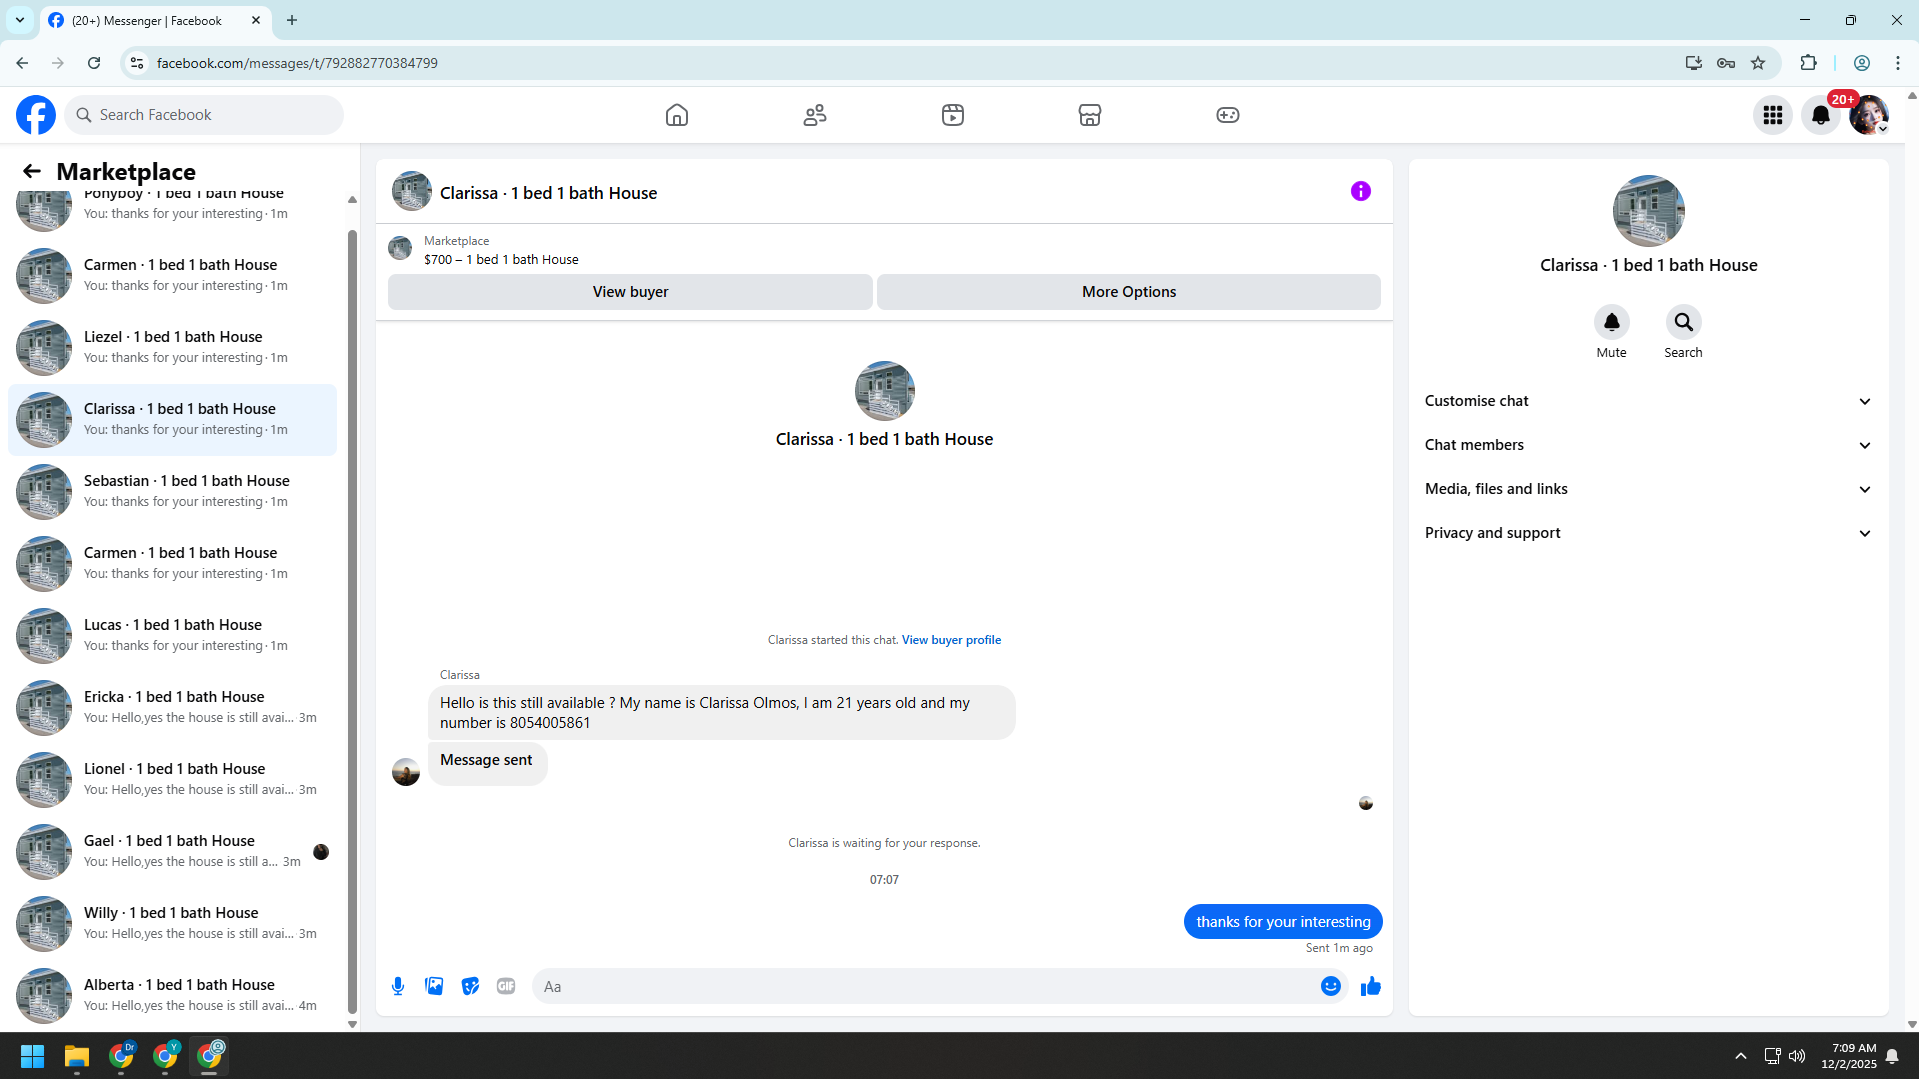Image resolution: width=1919 pixels, height=1079 pixels.
Task: Search in conversation using magnifier icon
Action: pyautogui.click(x=1684, y=322)
